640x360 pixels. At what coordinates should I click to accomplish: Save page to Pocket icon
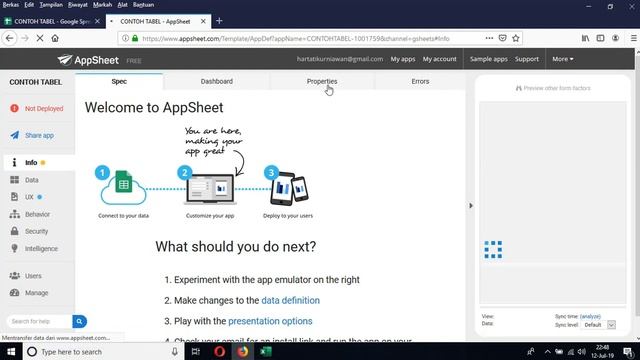(x=502, y=38)
